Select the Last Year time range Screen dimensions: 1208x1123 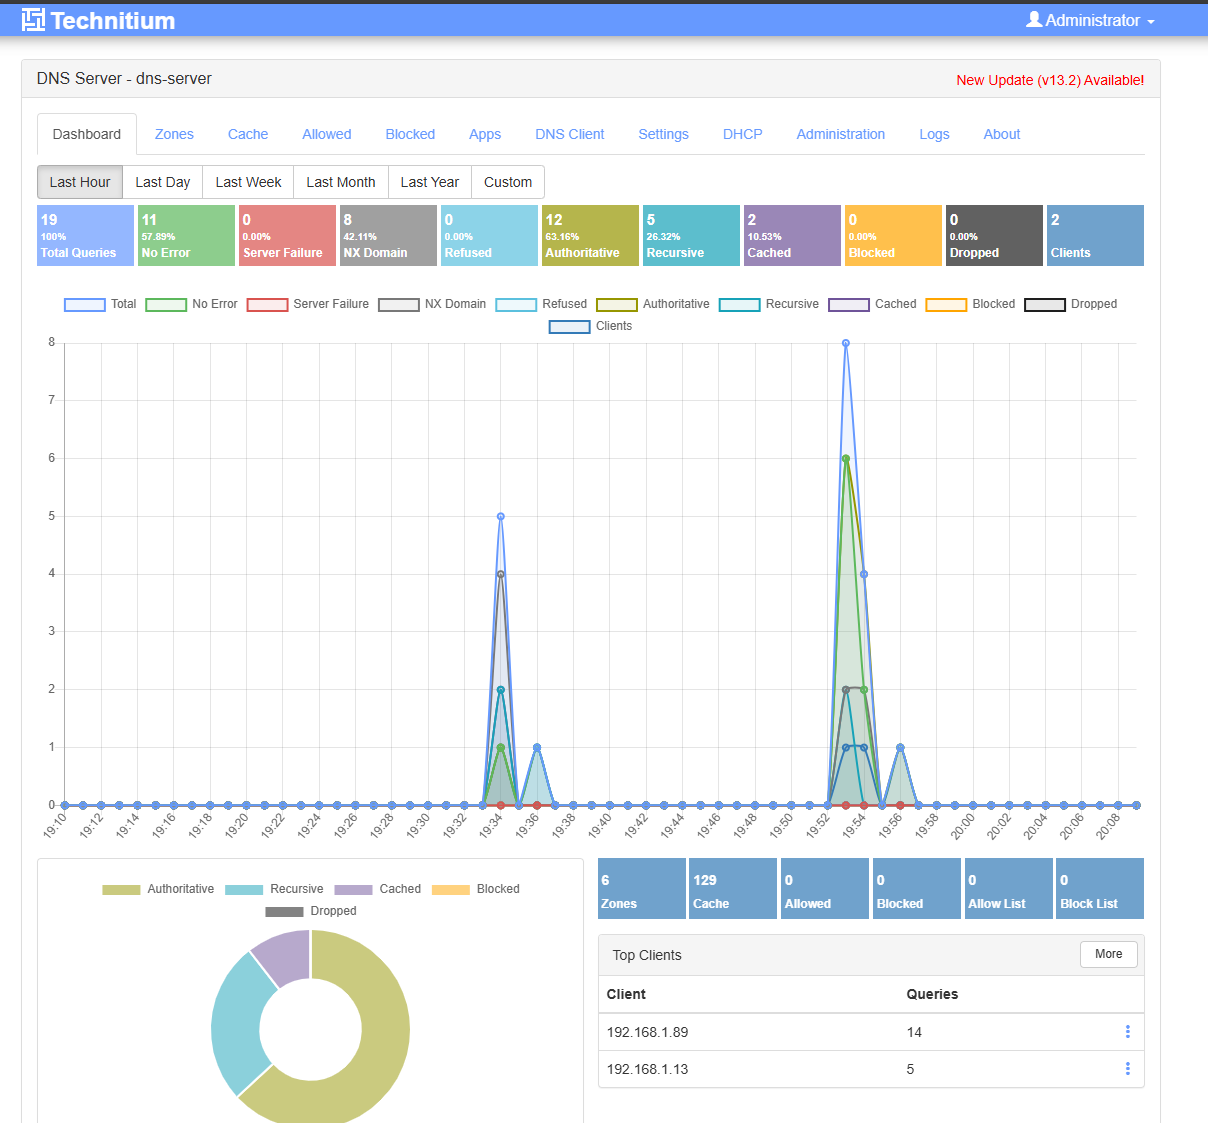pos(430,182)
